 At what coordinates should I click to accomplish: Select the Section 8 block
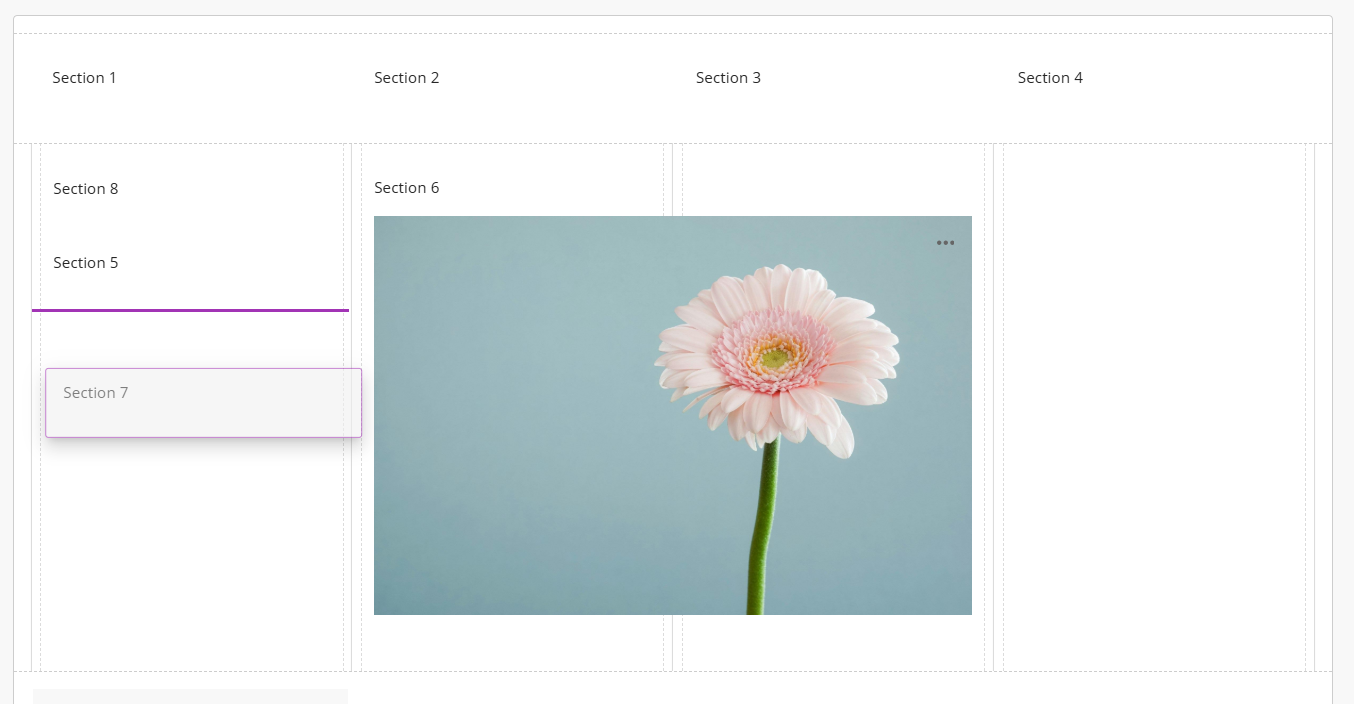click(86, 189)
